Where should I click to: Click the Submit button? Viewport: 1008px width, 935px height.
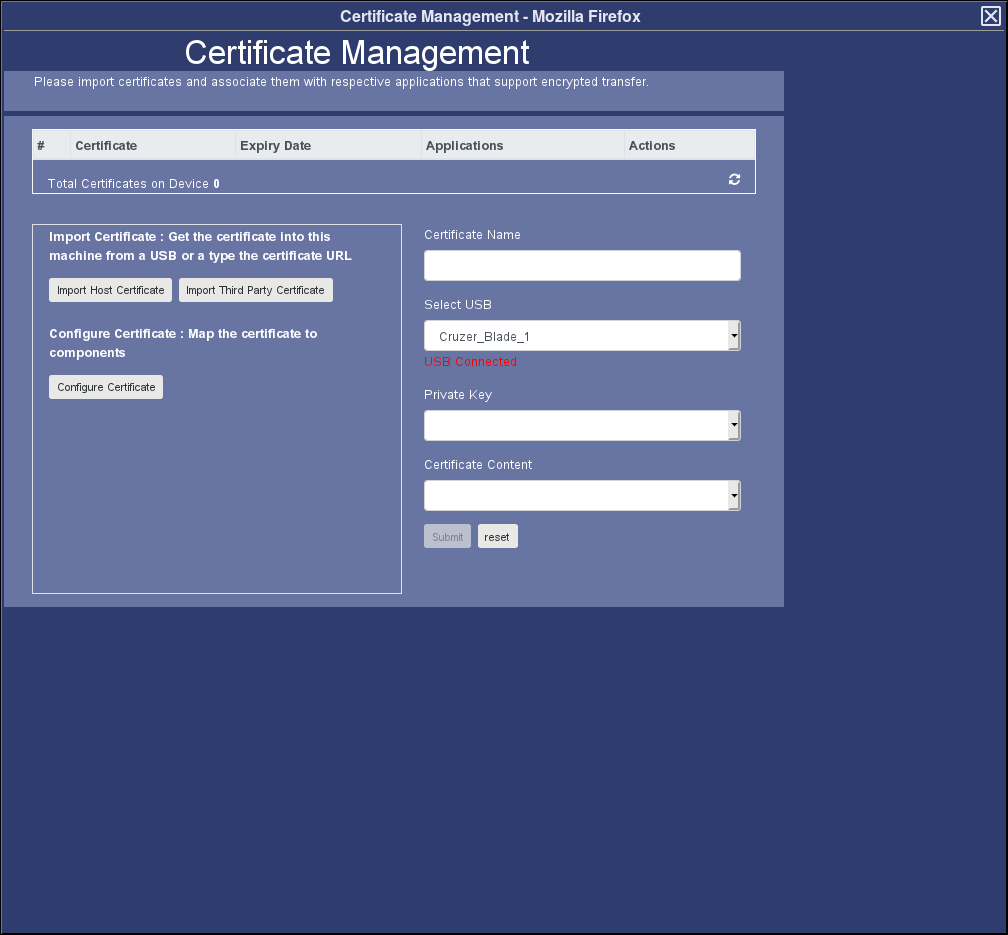coord(447,537)
